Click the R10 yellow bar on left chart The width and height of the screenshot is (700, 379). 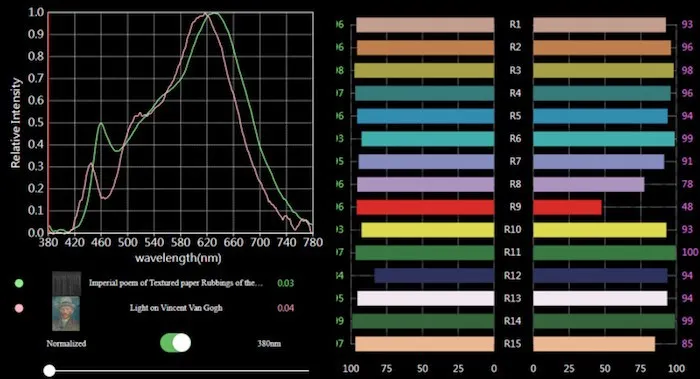pyautogui.click(x=428, y=230)
